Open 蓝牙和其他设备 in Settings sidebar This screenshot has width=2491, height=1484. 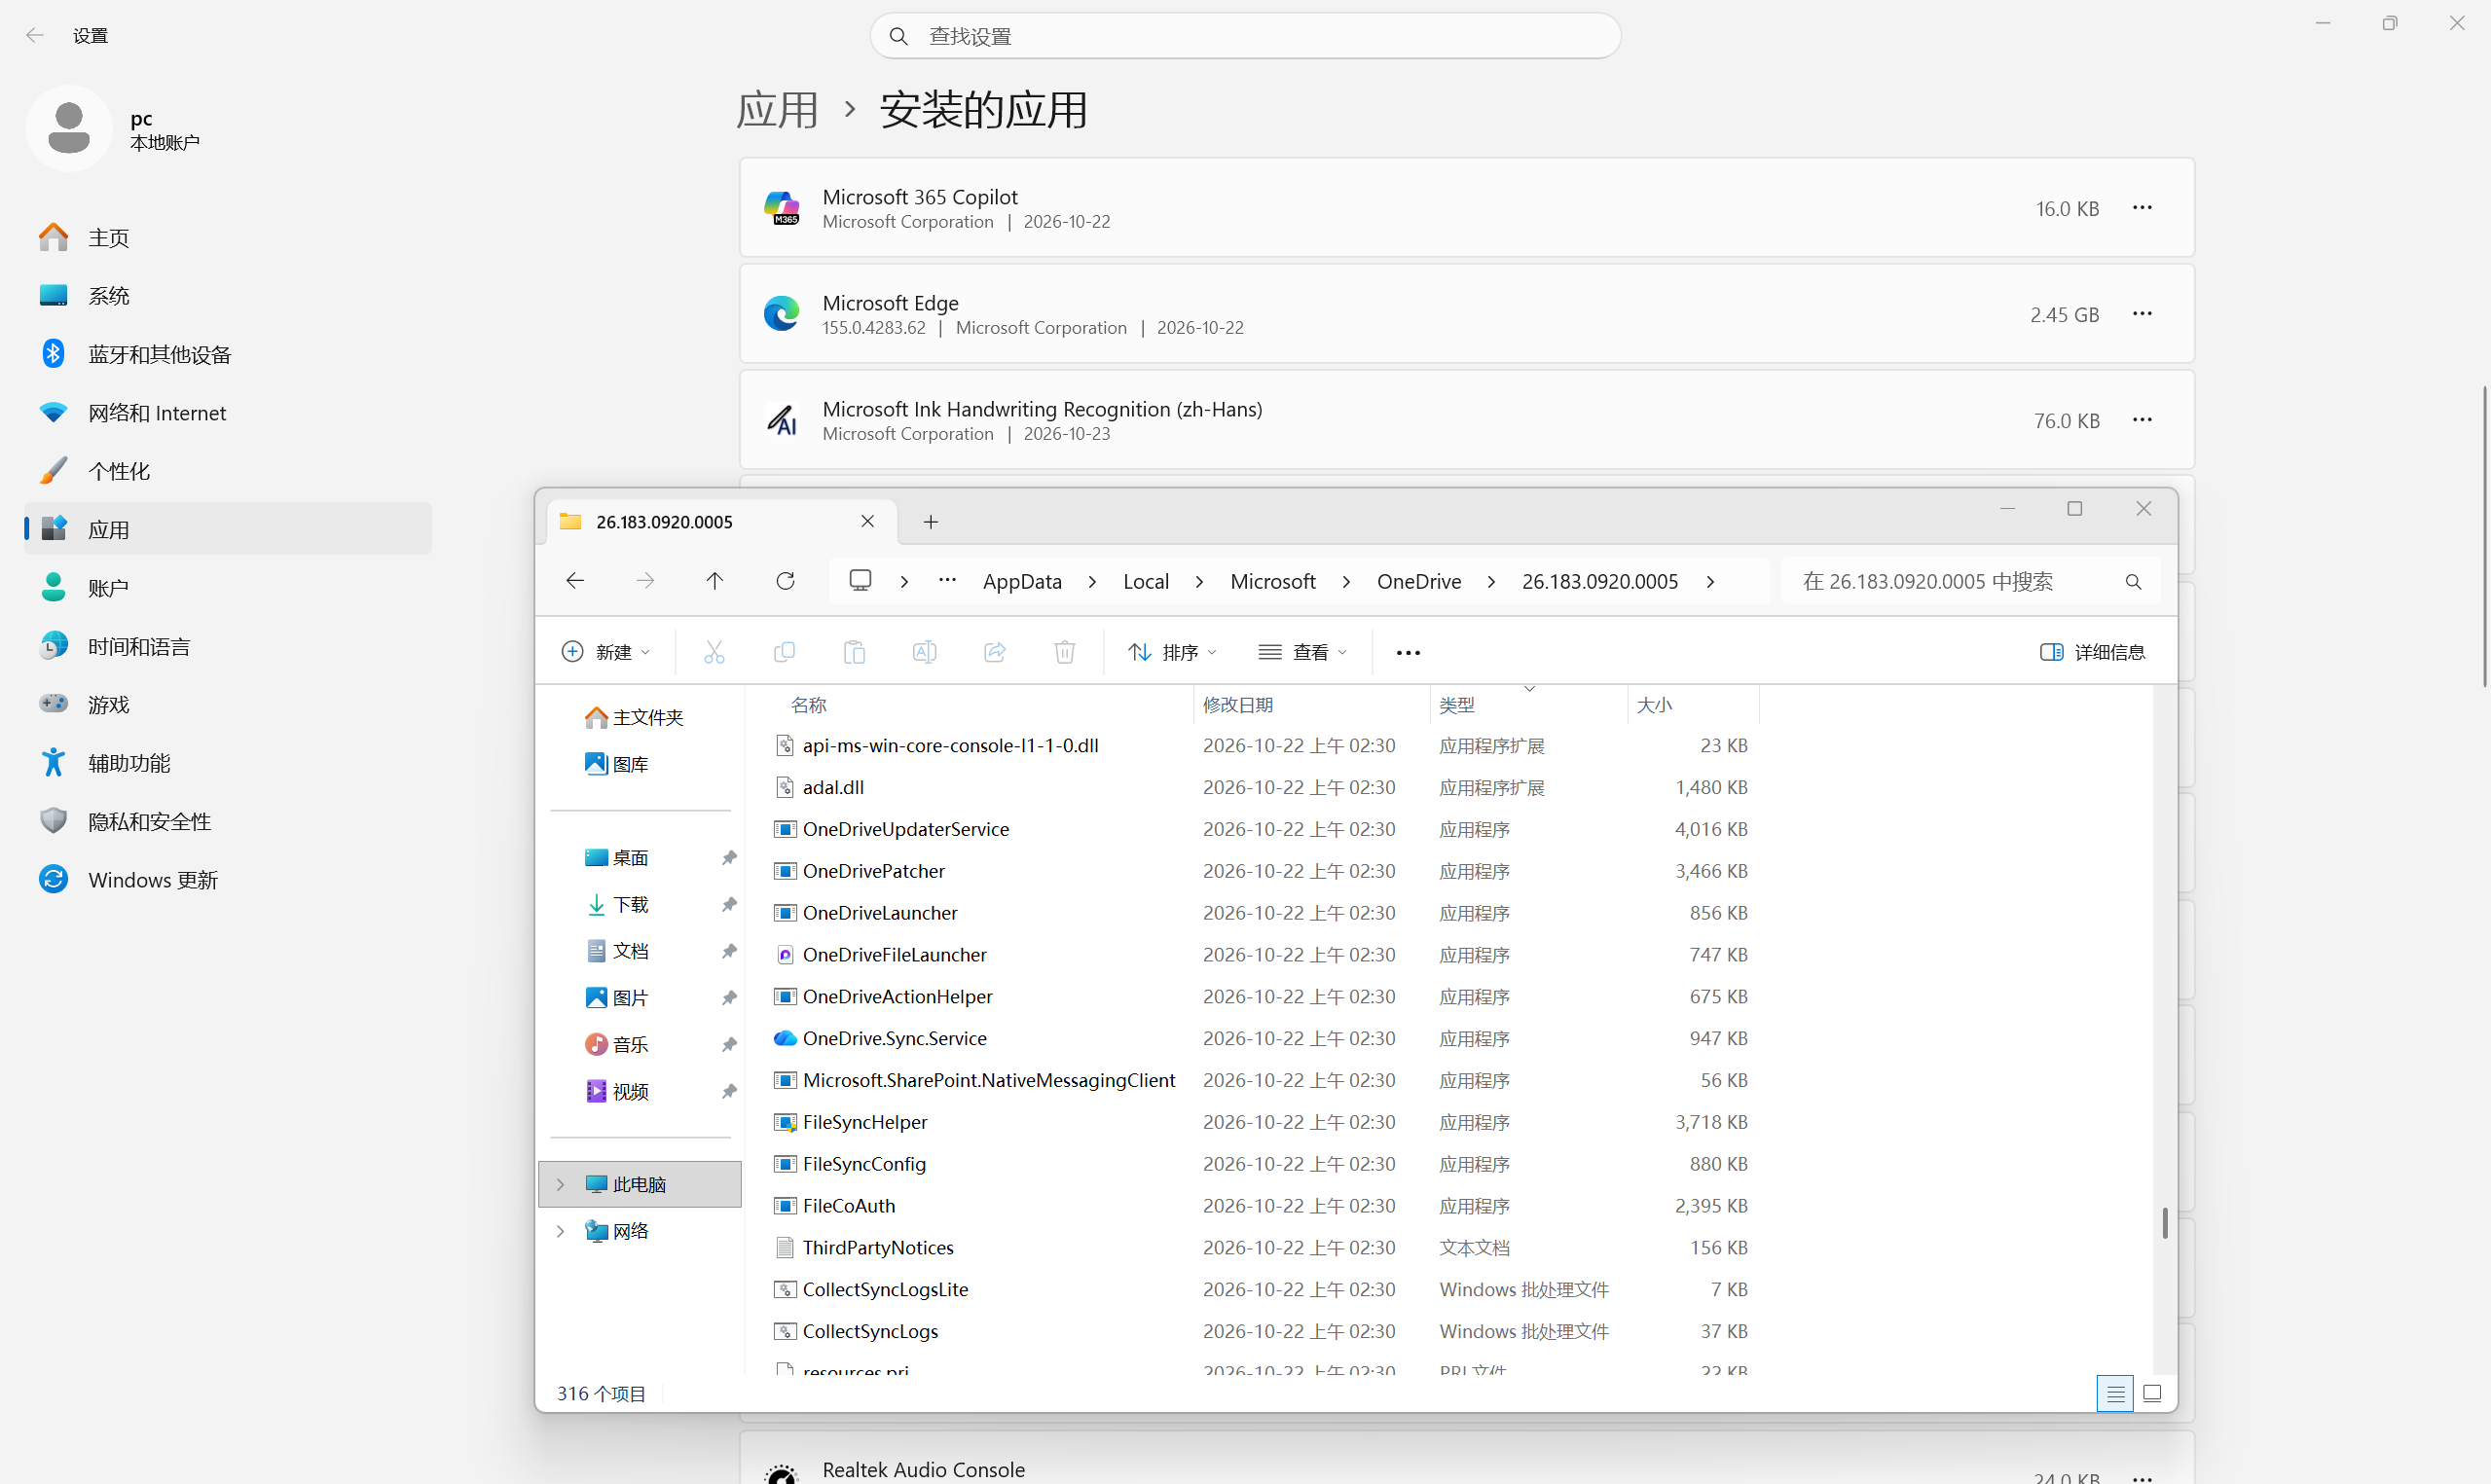228,354
